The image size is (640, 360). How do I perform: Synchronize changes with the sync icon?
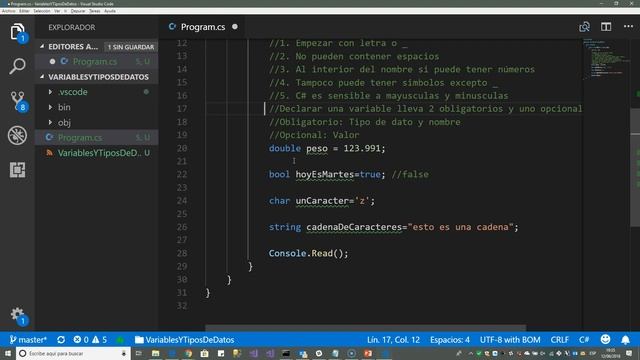click(x=61, y=340)
